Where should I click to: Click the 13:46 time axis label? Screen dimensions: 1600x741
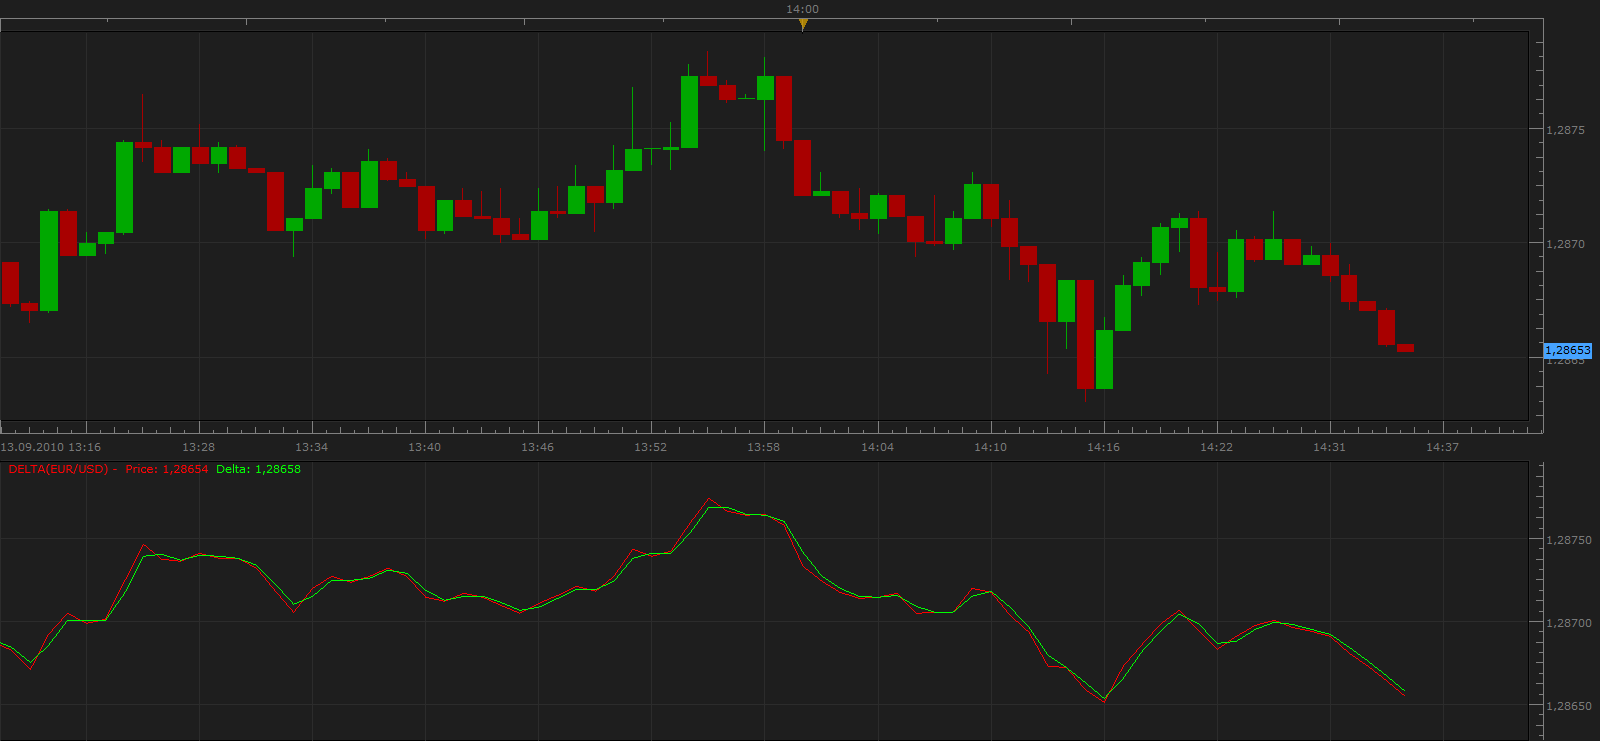point(537,447)
